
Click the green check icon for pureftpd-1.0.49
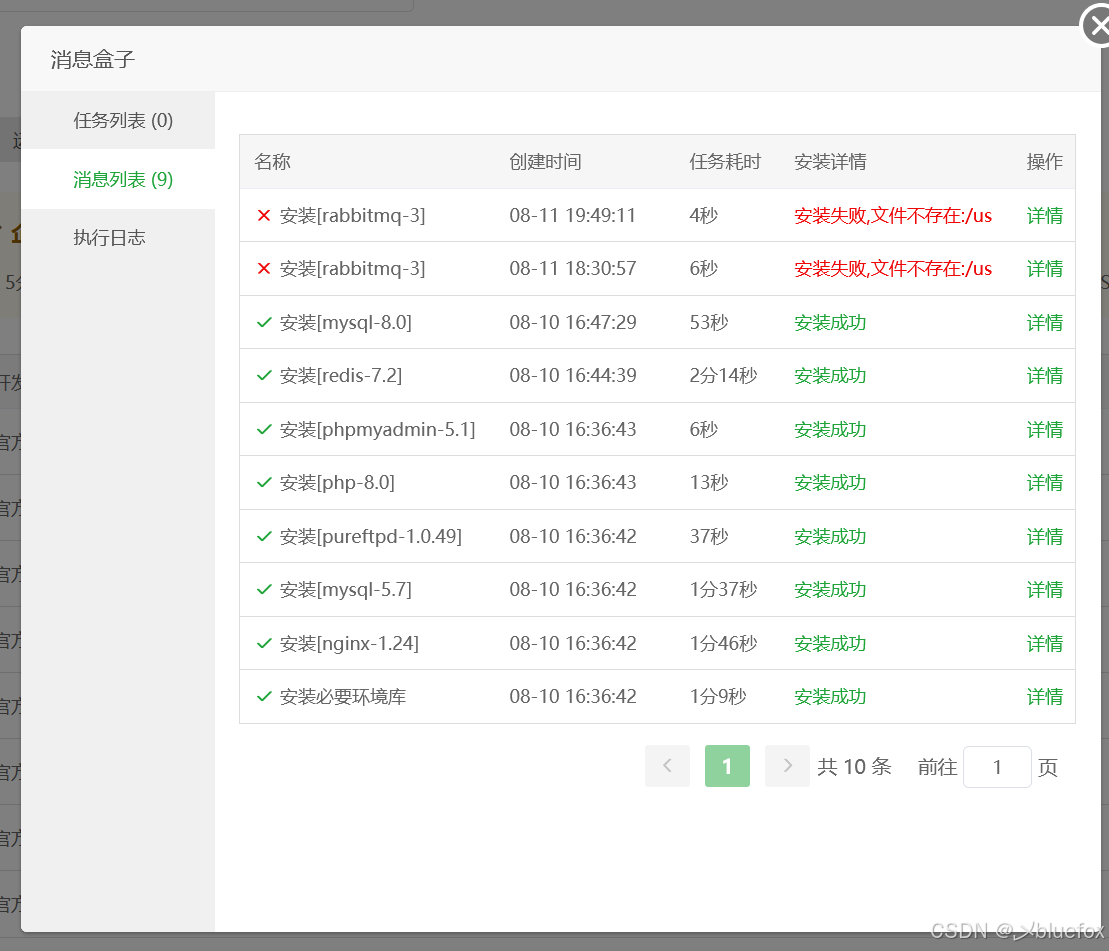click(x=264, y=537)
